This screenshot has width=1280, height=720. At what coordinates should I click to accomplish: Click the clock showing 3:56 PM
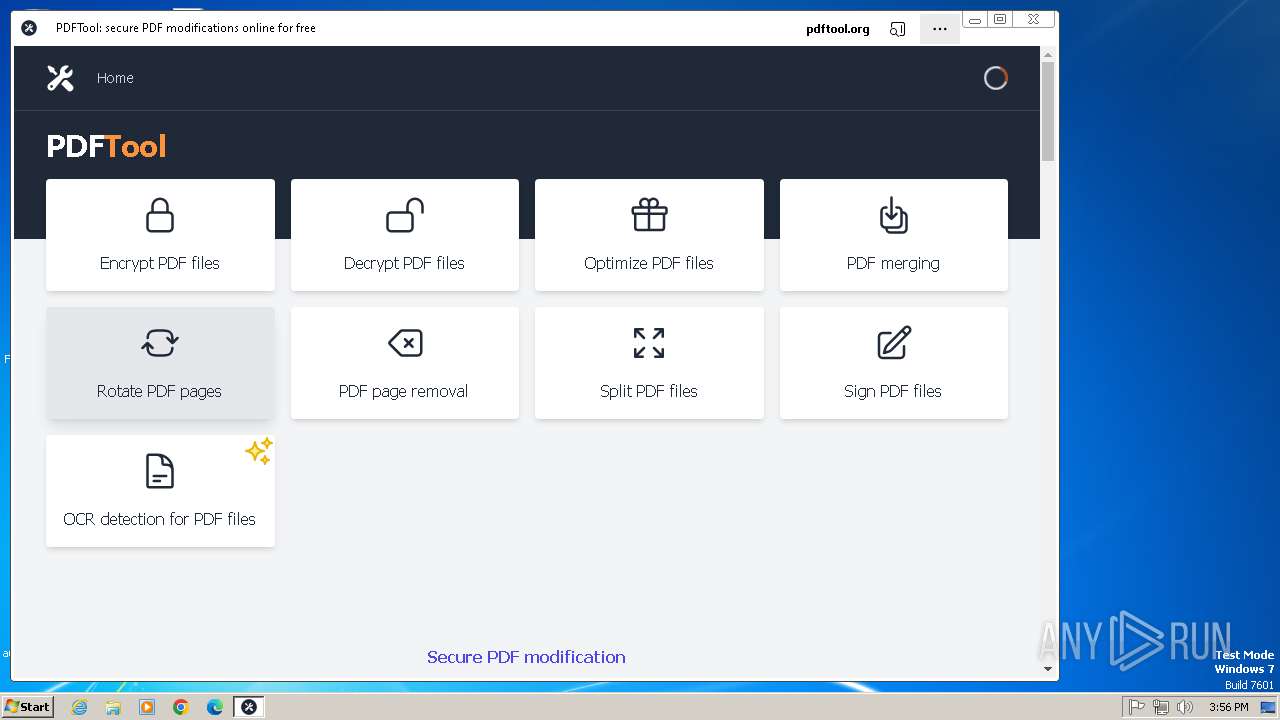coord(1228,707)
